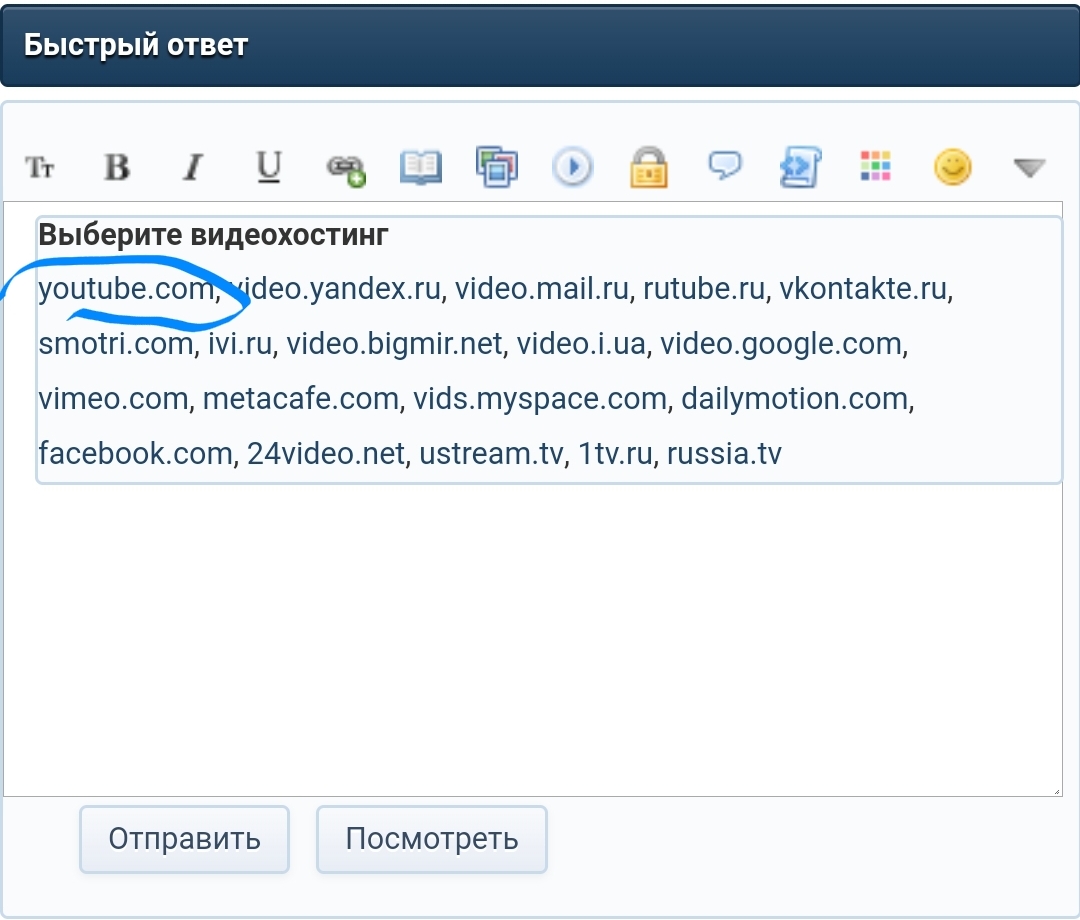The height and width of the screenshot is (920, 1080).
Task: Pick metacafe.com from the list
Action: 301,399
